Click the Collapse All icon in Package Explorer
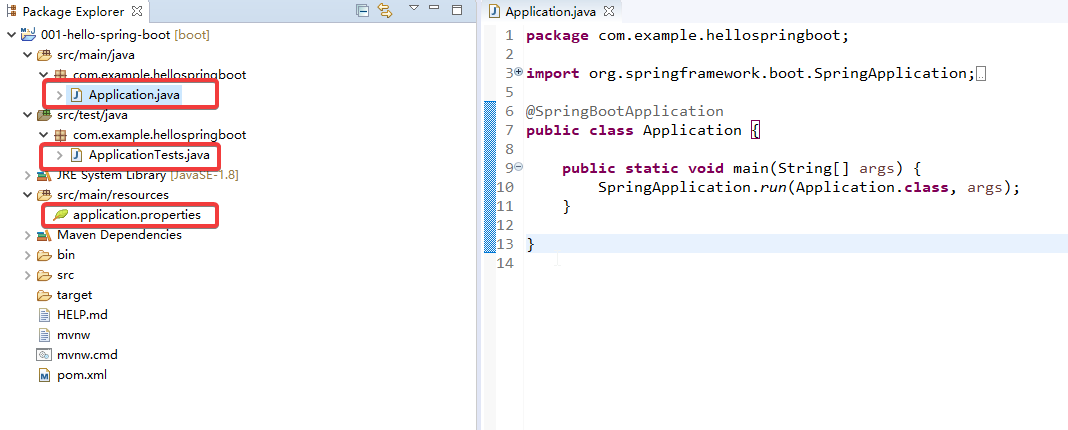 tap(362, 10)
